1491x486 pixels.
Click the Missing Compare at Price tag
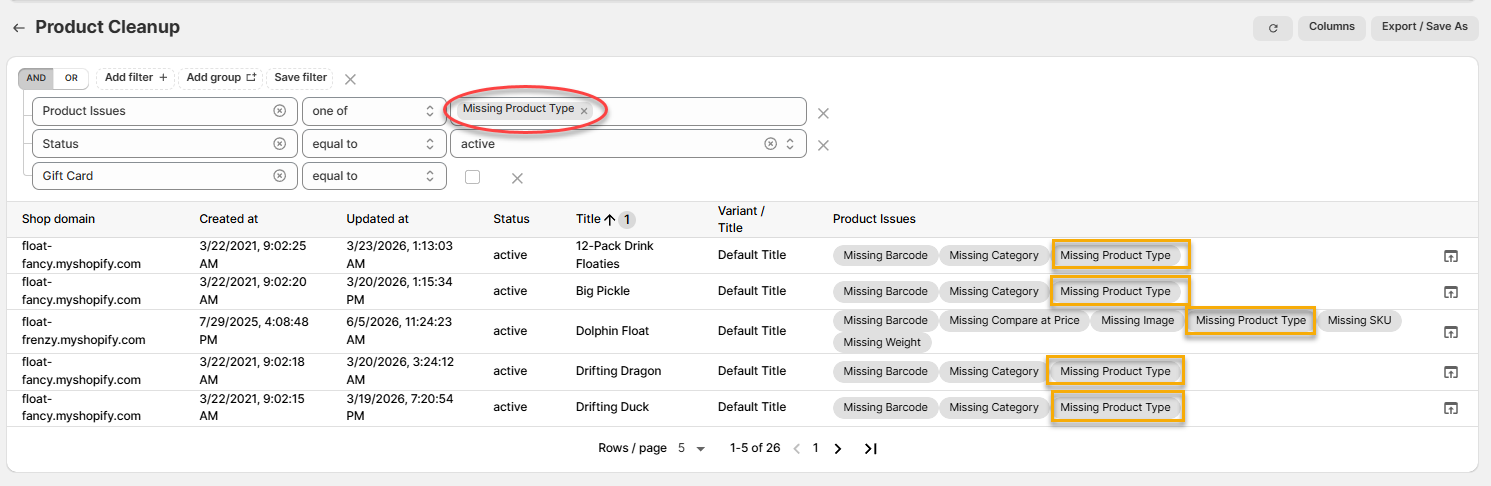point(1014,321)
